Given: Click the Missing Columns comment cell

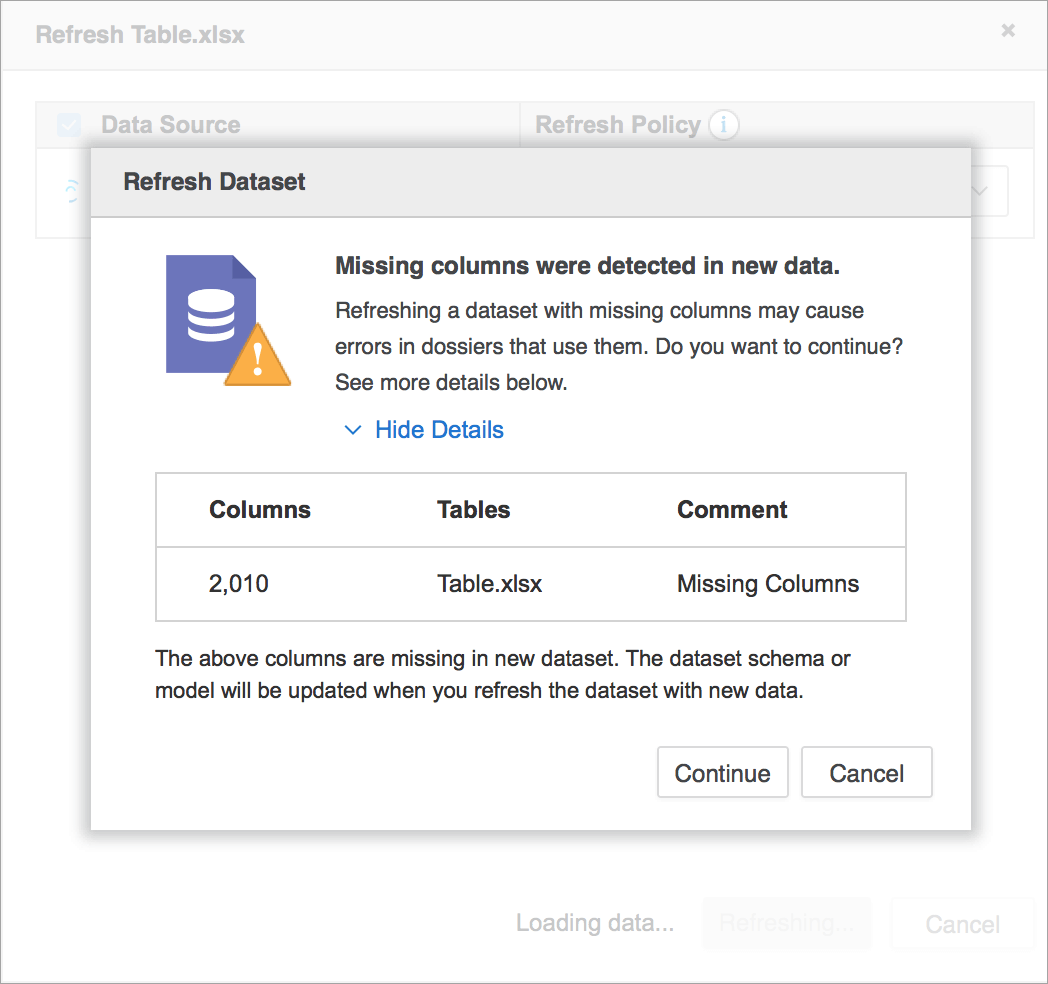Looking at the screenshot, I should coord(768,584).
